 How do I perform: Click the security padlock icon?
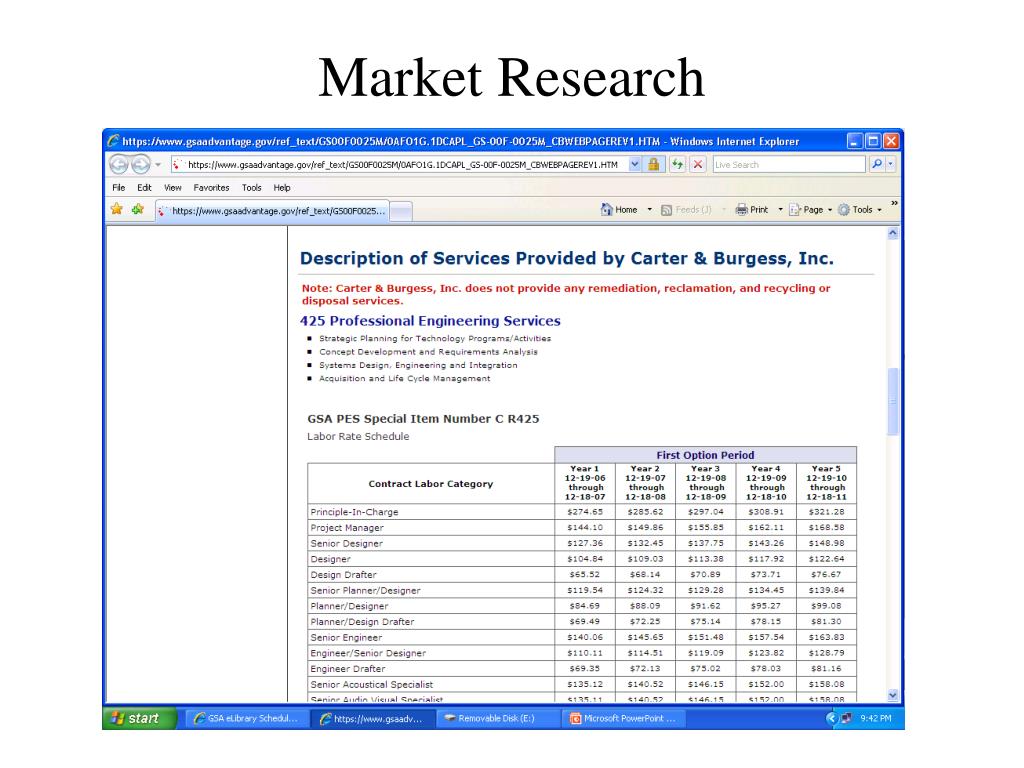pos(653,165)
